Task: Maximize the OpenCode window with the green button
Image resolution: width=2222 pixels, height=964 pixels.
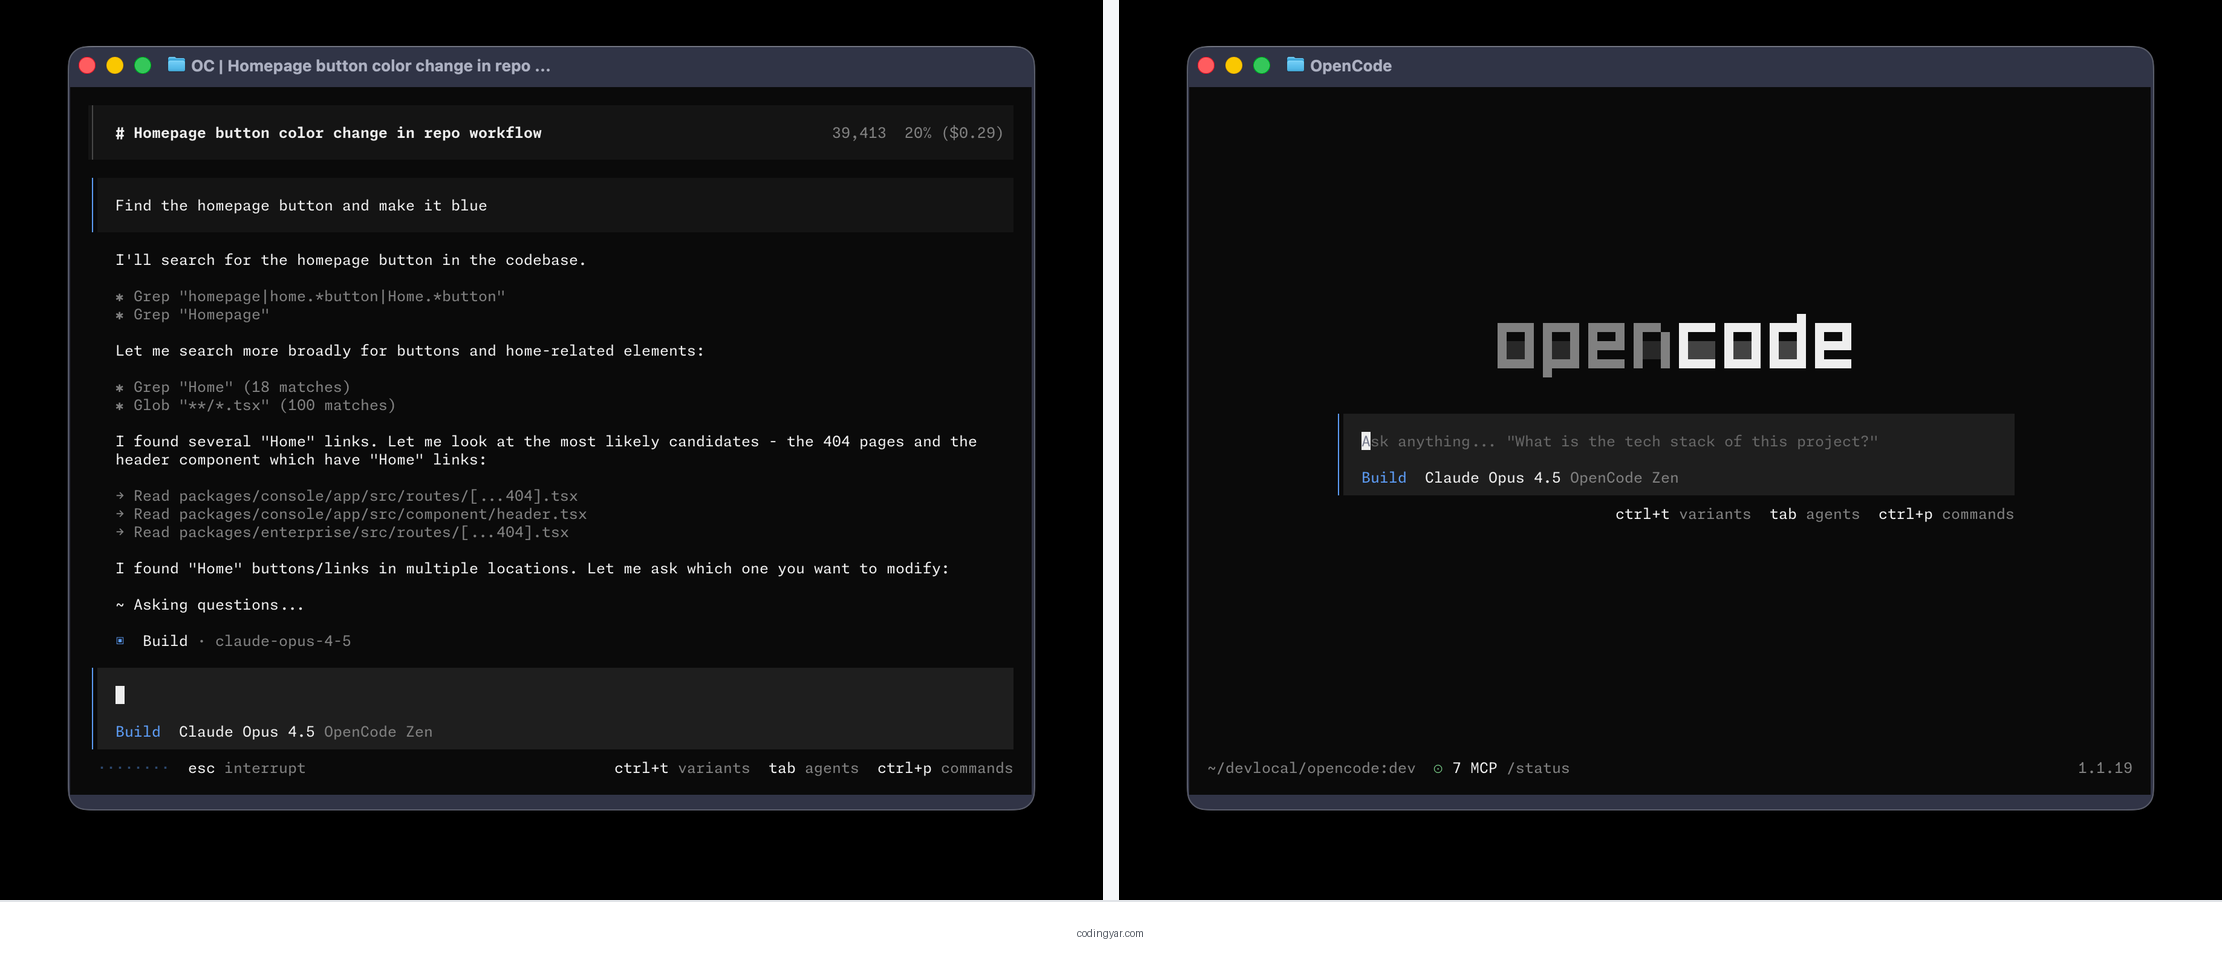Action: click(1262, 65)
